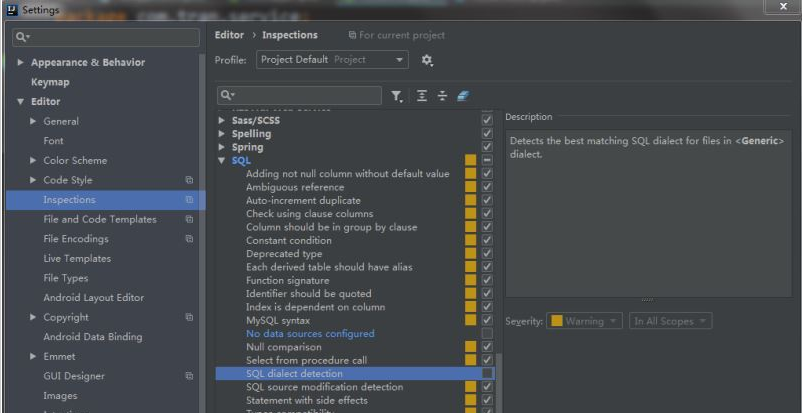Focus the settings search field
This screenshot has width=802, height=413.
tap(106, 37)
